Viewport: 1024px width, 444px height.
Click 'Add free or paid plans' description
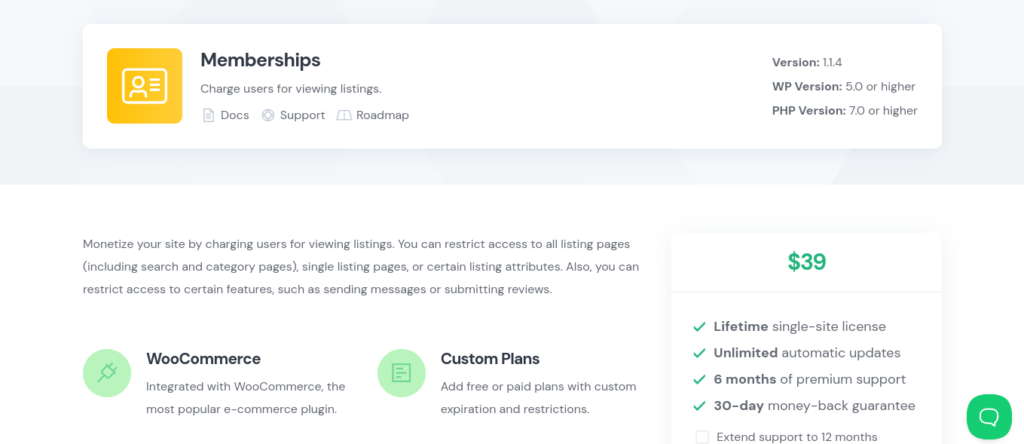pyautogui.click(x=538, y=398)
